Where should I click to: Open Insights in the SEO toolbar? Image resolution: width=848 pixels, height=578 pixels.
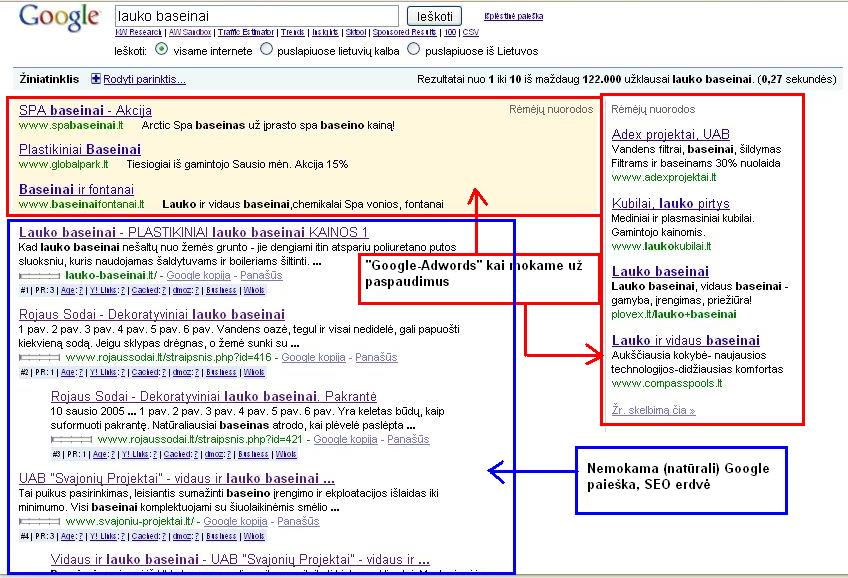(x=325, y=32)
